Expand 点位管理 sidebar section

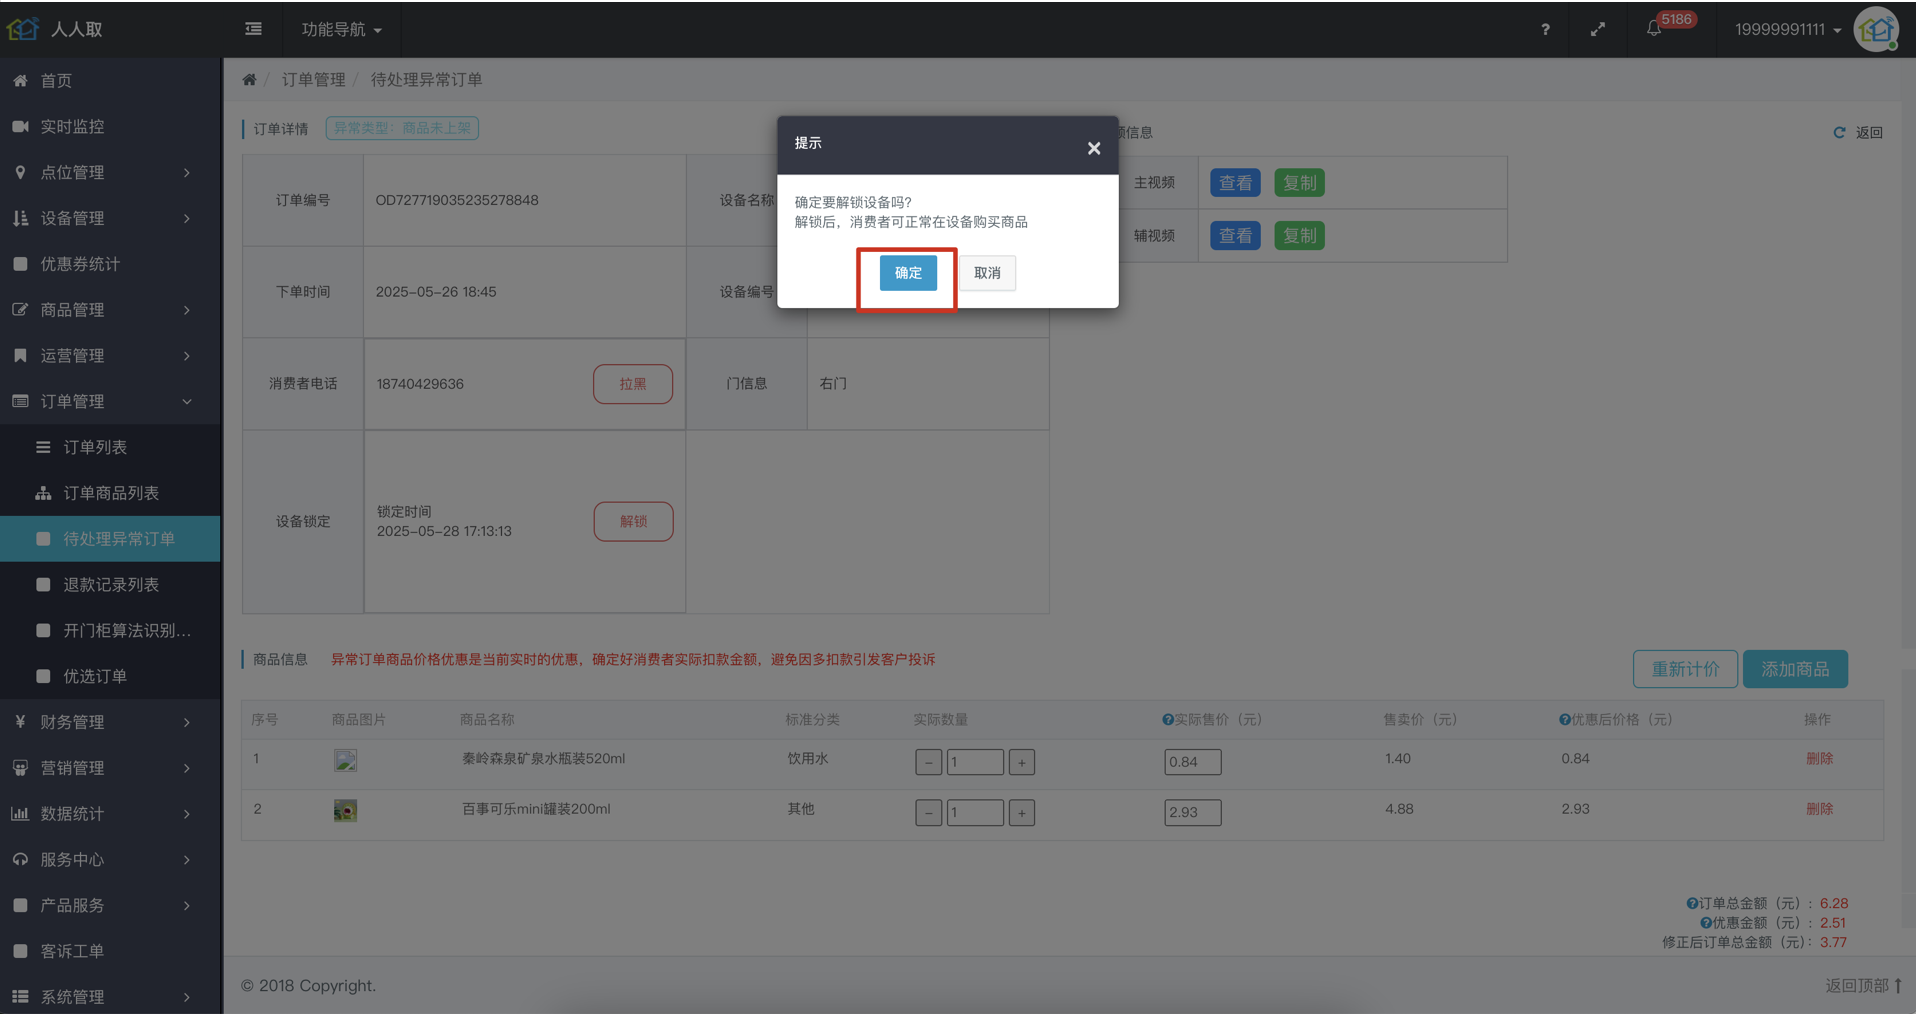coord(110,173)
